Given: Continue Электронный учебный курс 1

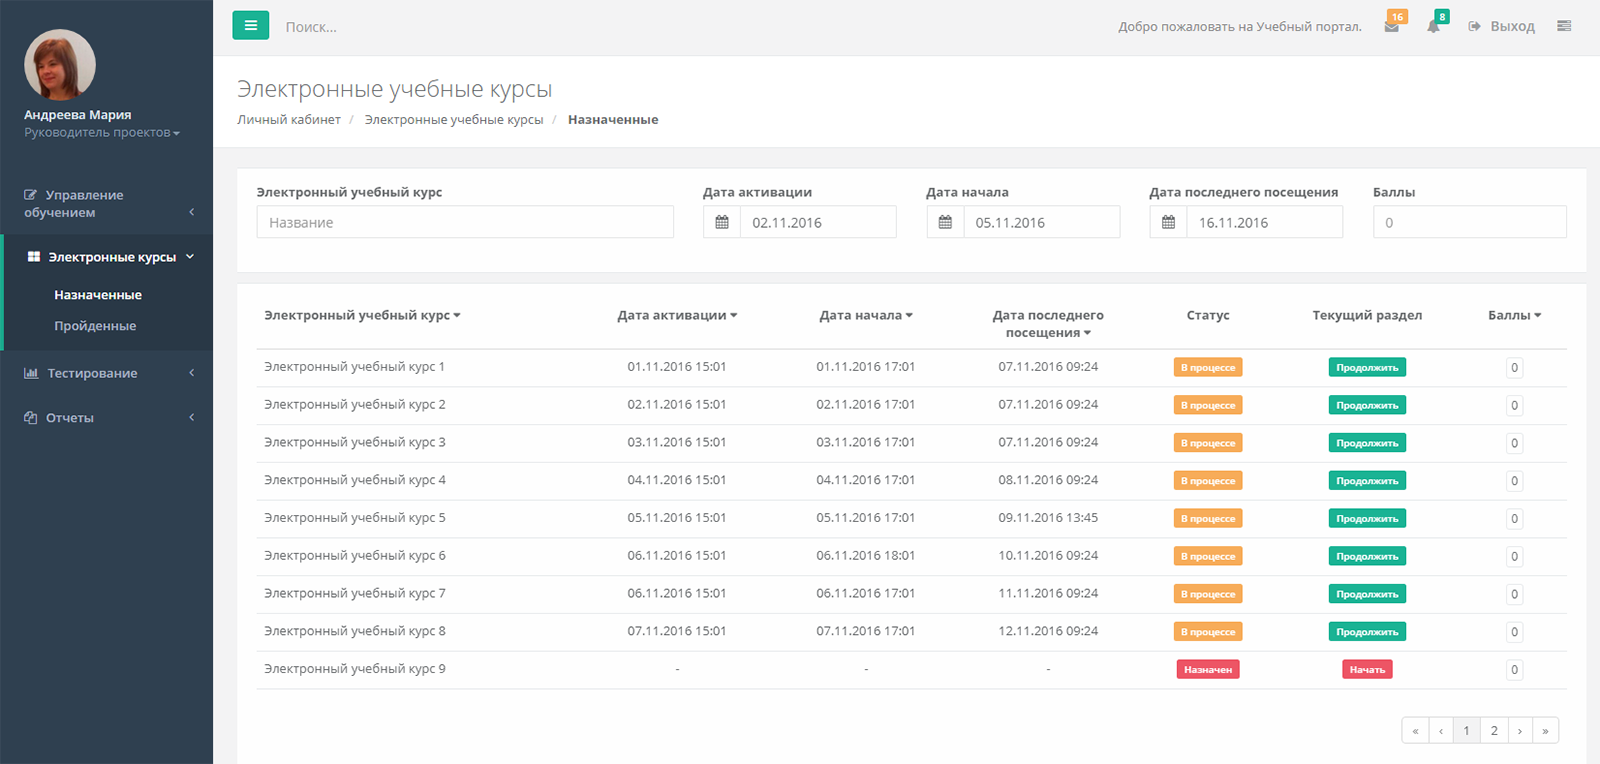Looking at the screenshot, I should pos(1367,368).
